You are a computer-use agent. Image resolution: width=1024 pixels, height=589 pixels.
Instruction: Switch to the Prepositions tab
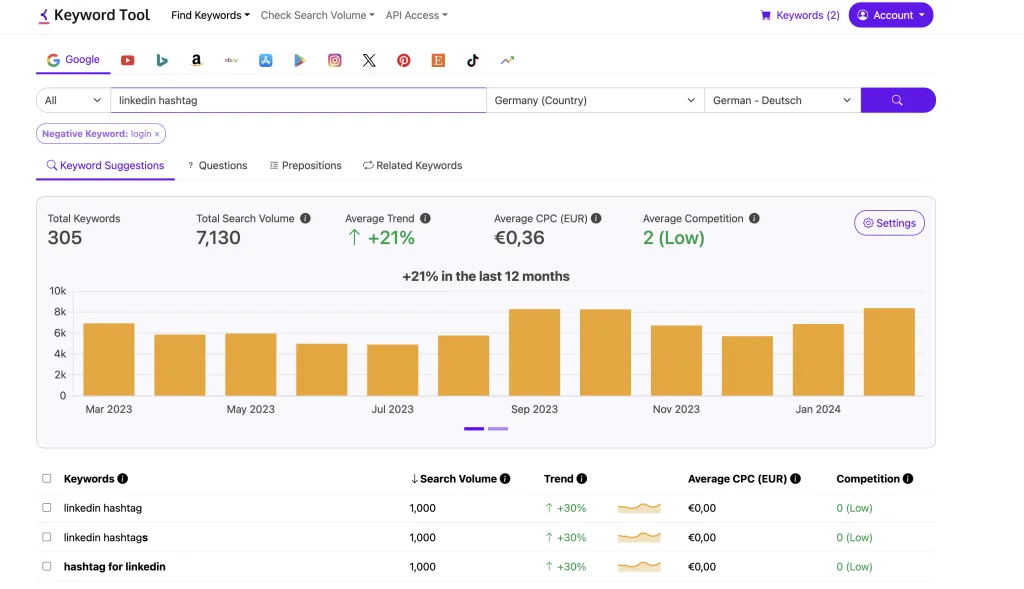tap(306, 165)
